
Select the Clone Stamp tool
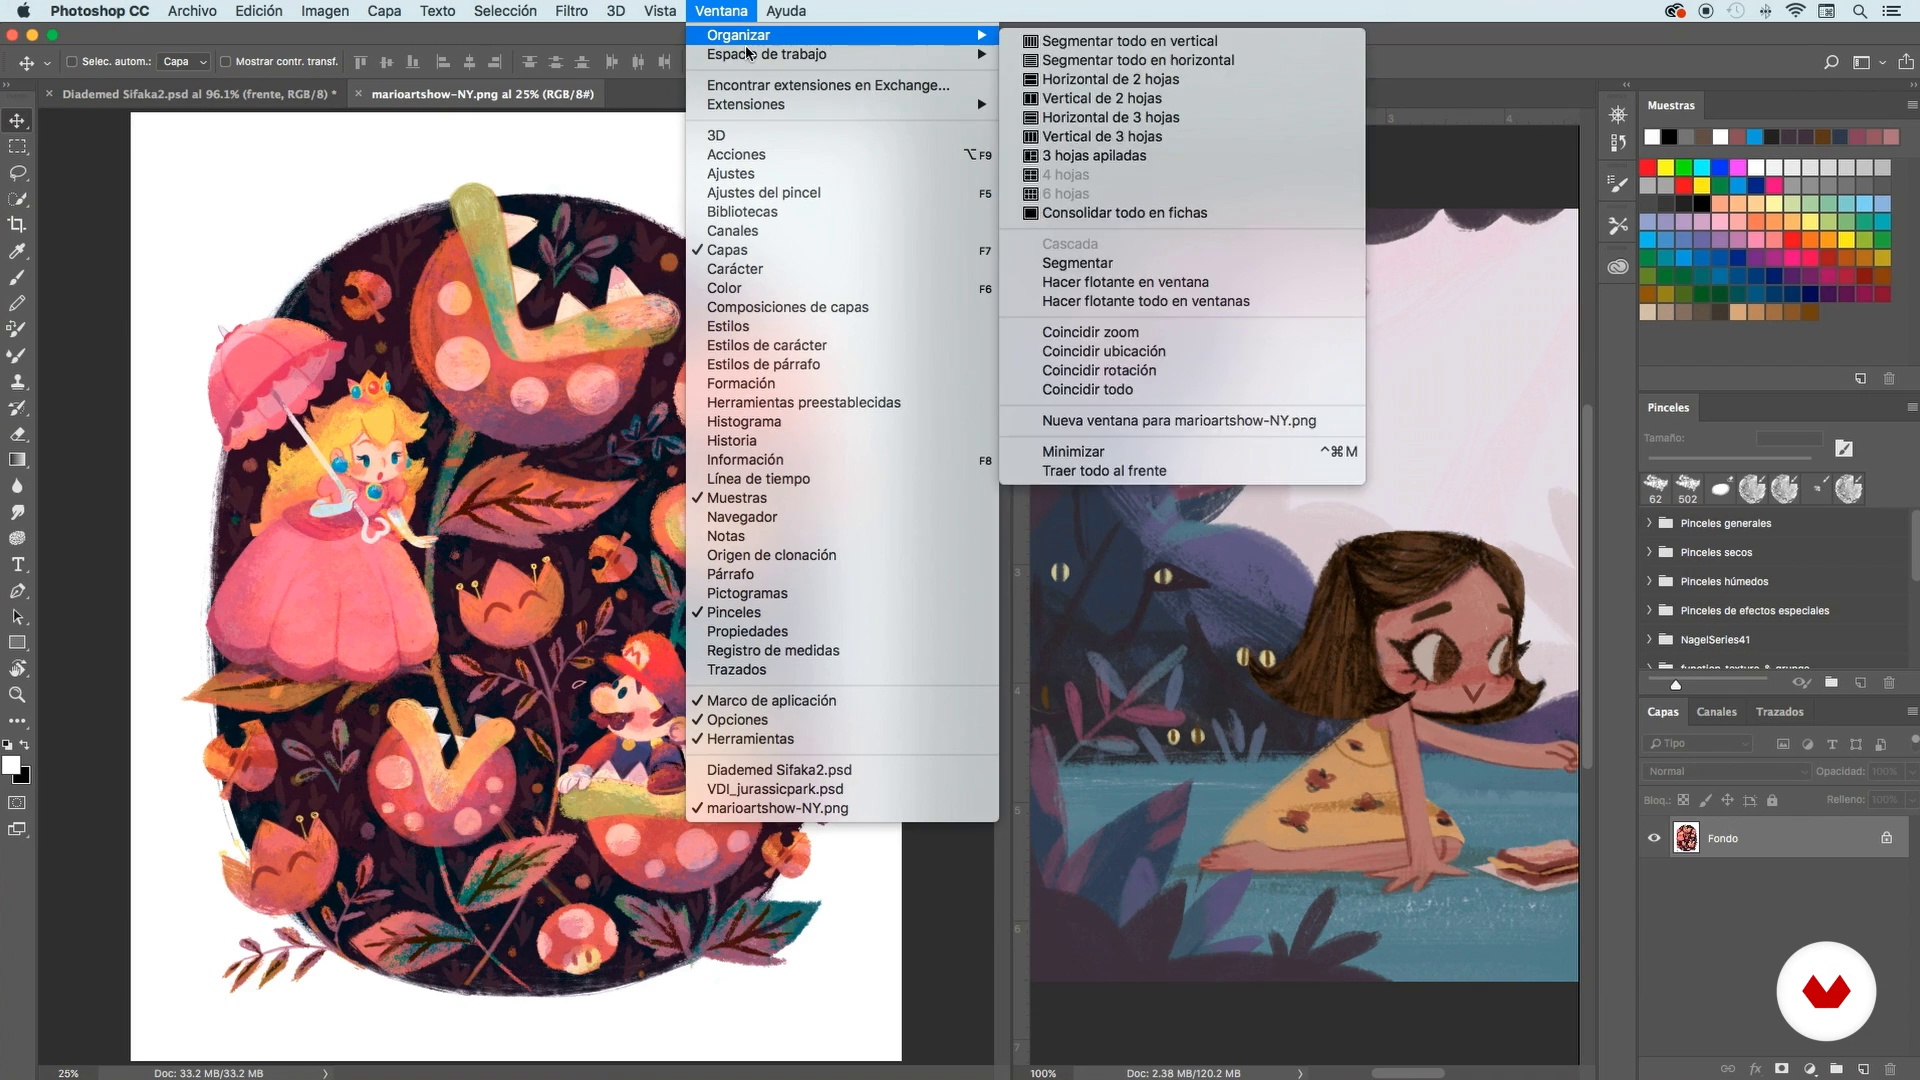click(x=17, y=382)
